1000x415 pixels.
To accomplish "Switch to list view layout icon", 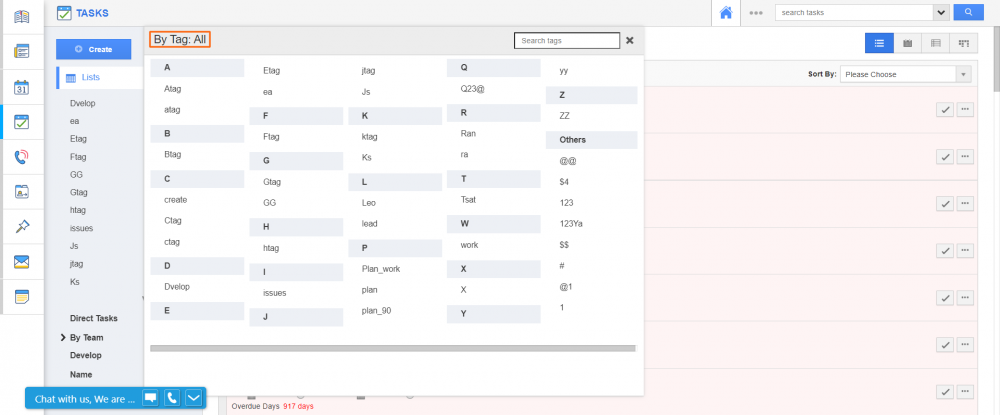I will point(879,43).
